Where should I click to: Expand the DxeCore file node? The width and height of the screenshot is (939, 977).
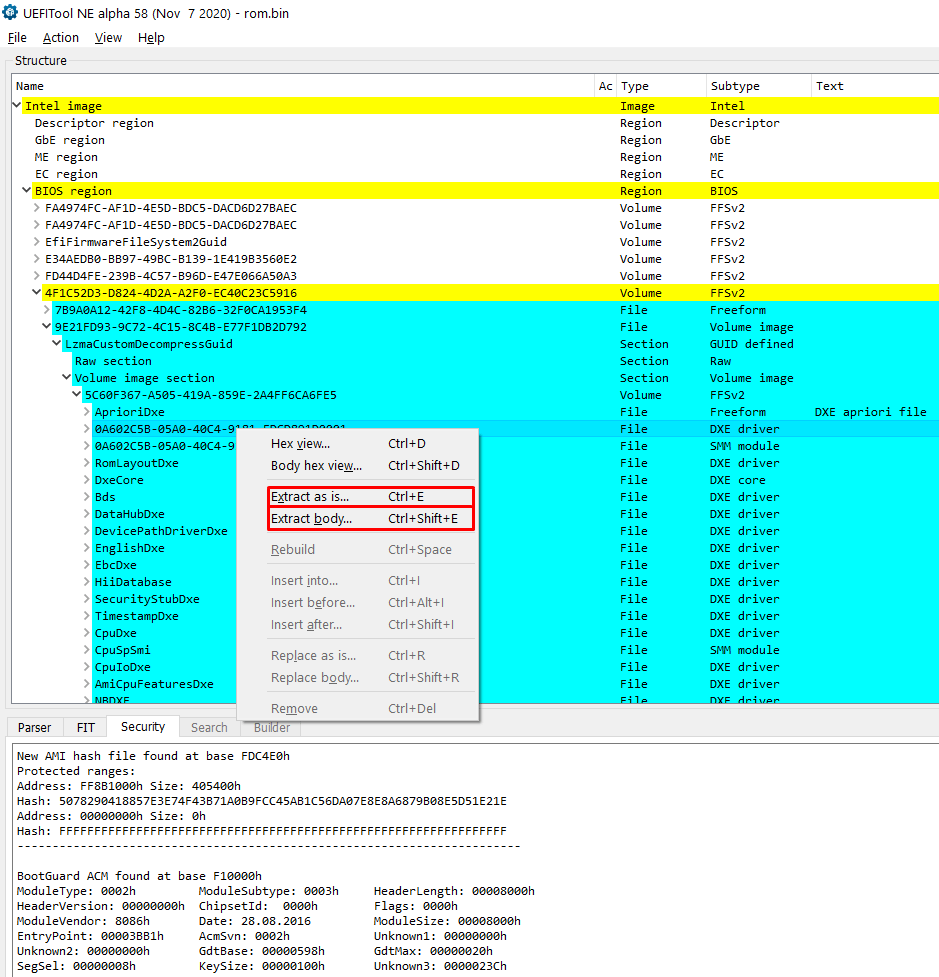(87, 480)
